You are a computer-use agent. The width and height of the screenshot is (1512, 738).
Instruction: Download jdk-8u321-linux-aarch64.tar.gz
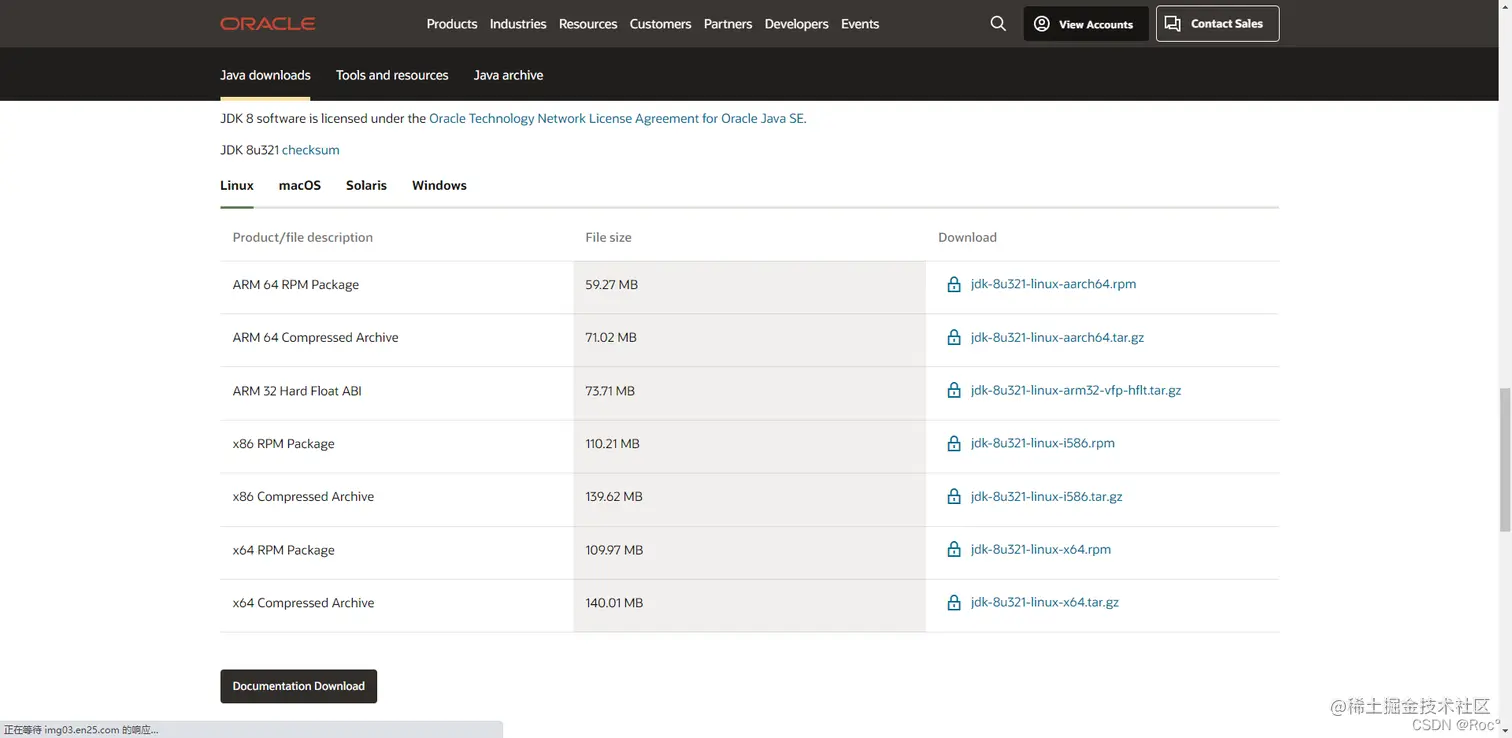pyautogui.click(x=1057, y=337)
